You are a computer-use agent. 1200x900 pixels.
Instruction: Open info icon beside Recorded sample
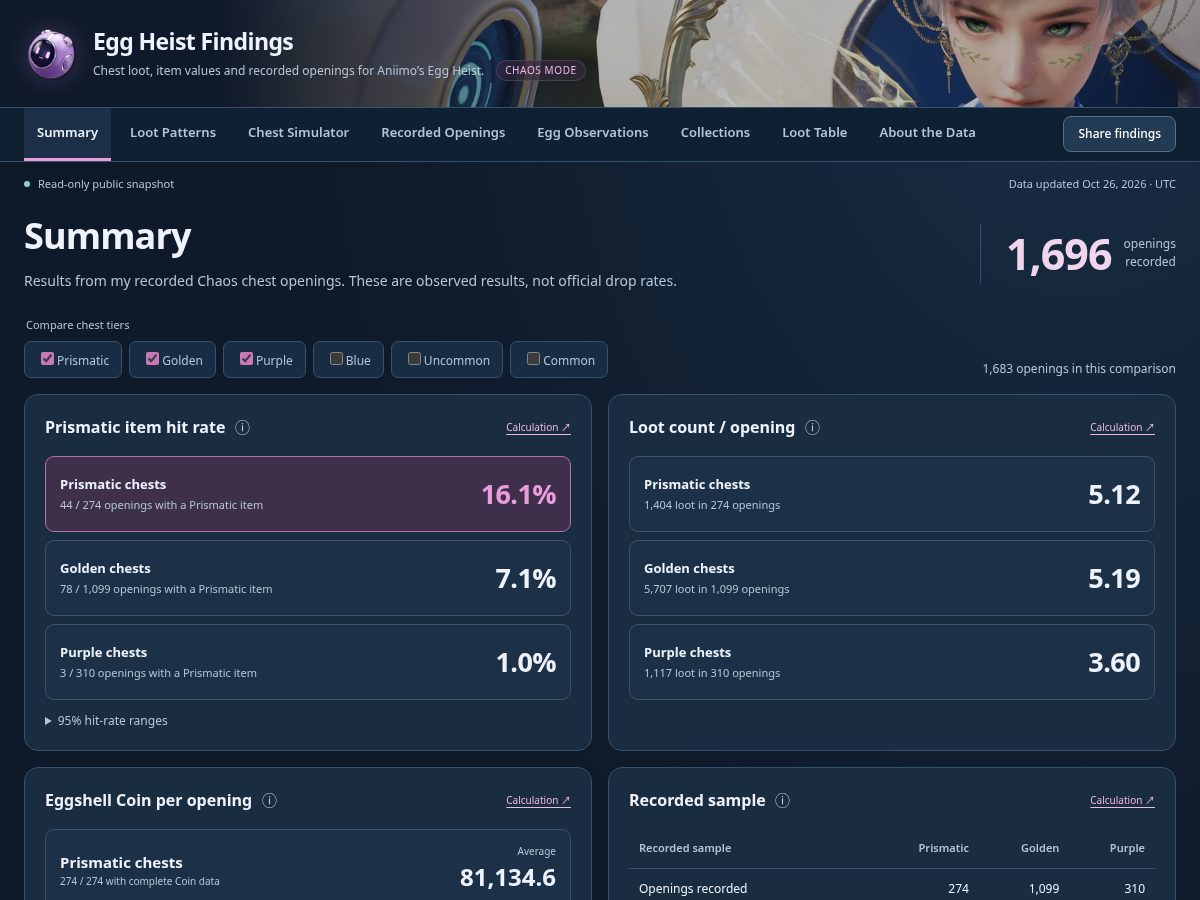pos(782,800)
